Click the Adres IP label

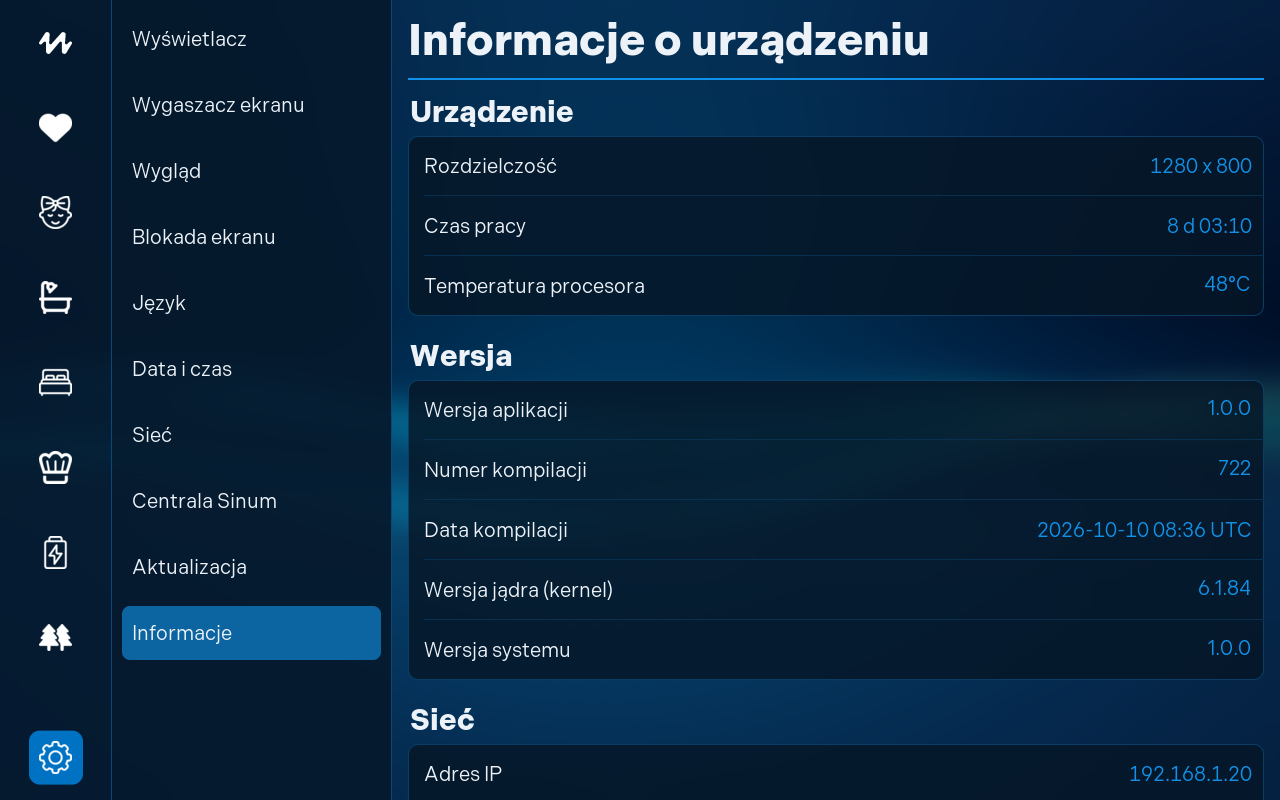(x=463, y=774)
